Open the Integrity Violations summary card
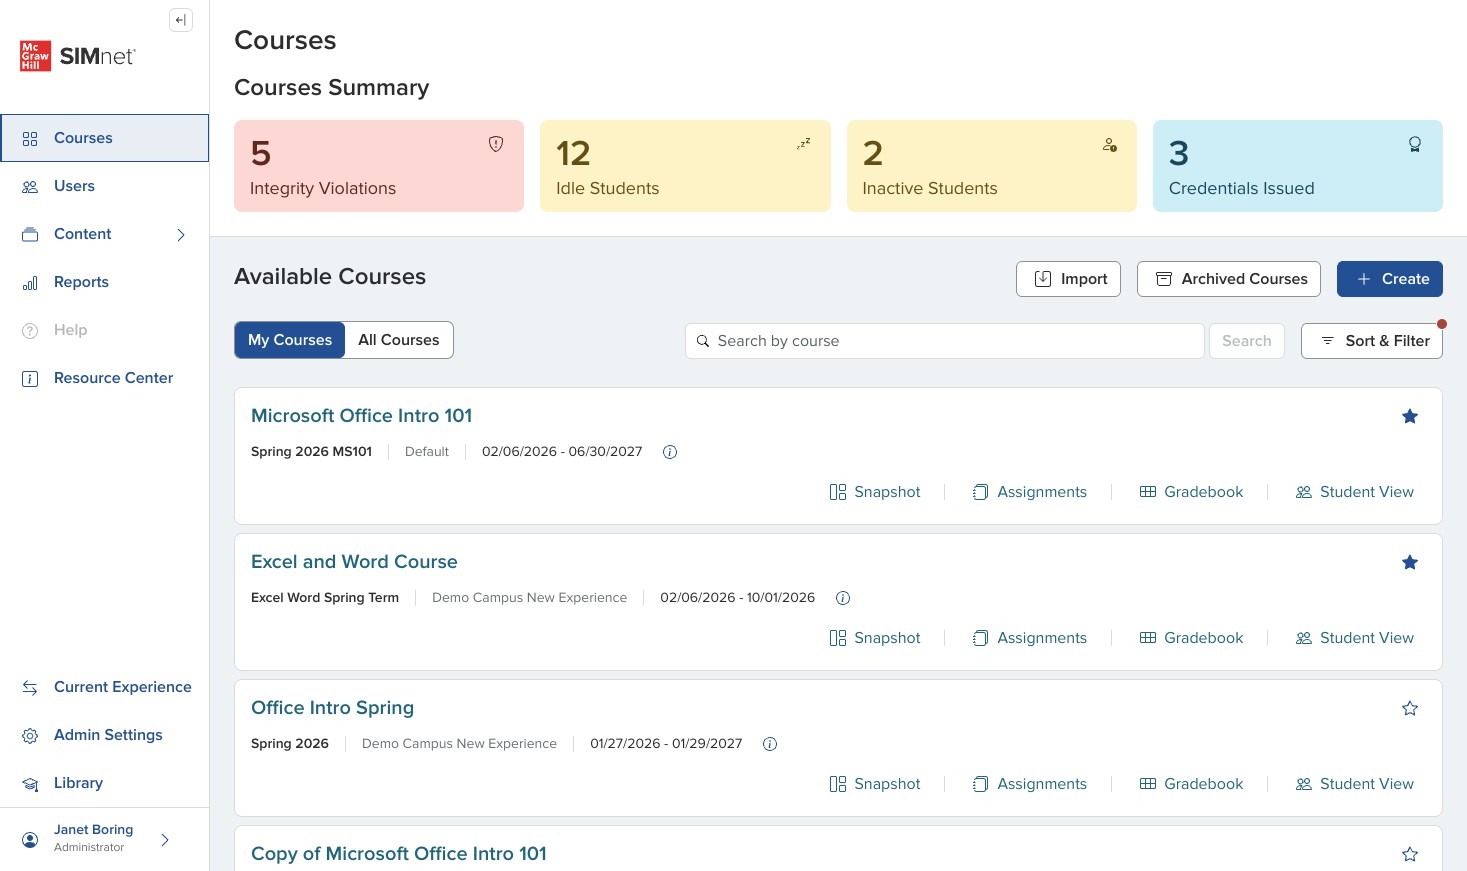The image size is (1467, 871). tap(379, 166)
